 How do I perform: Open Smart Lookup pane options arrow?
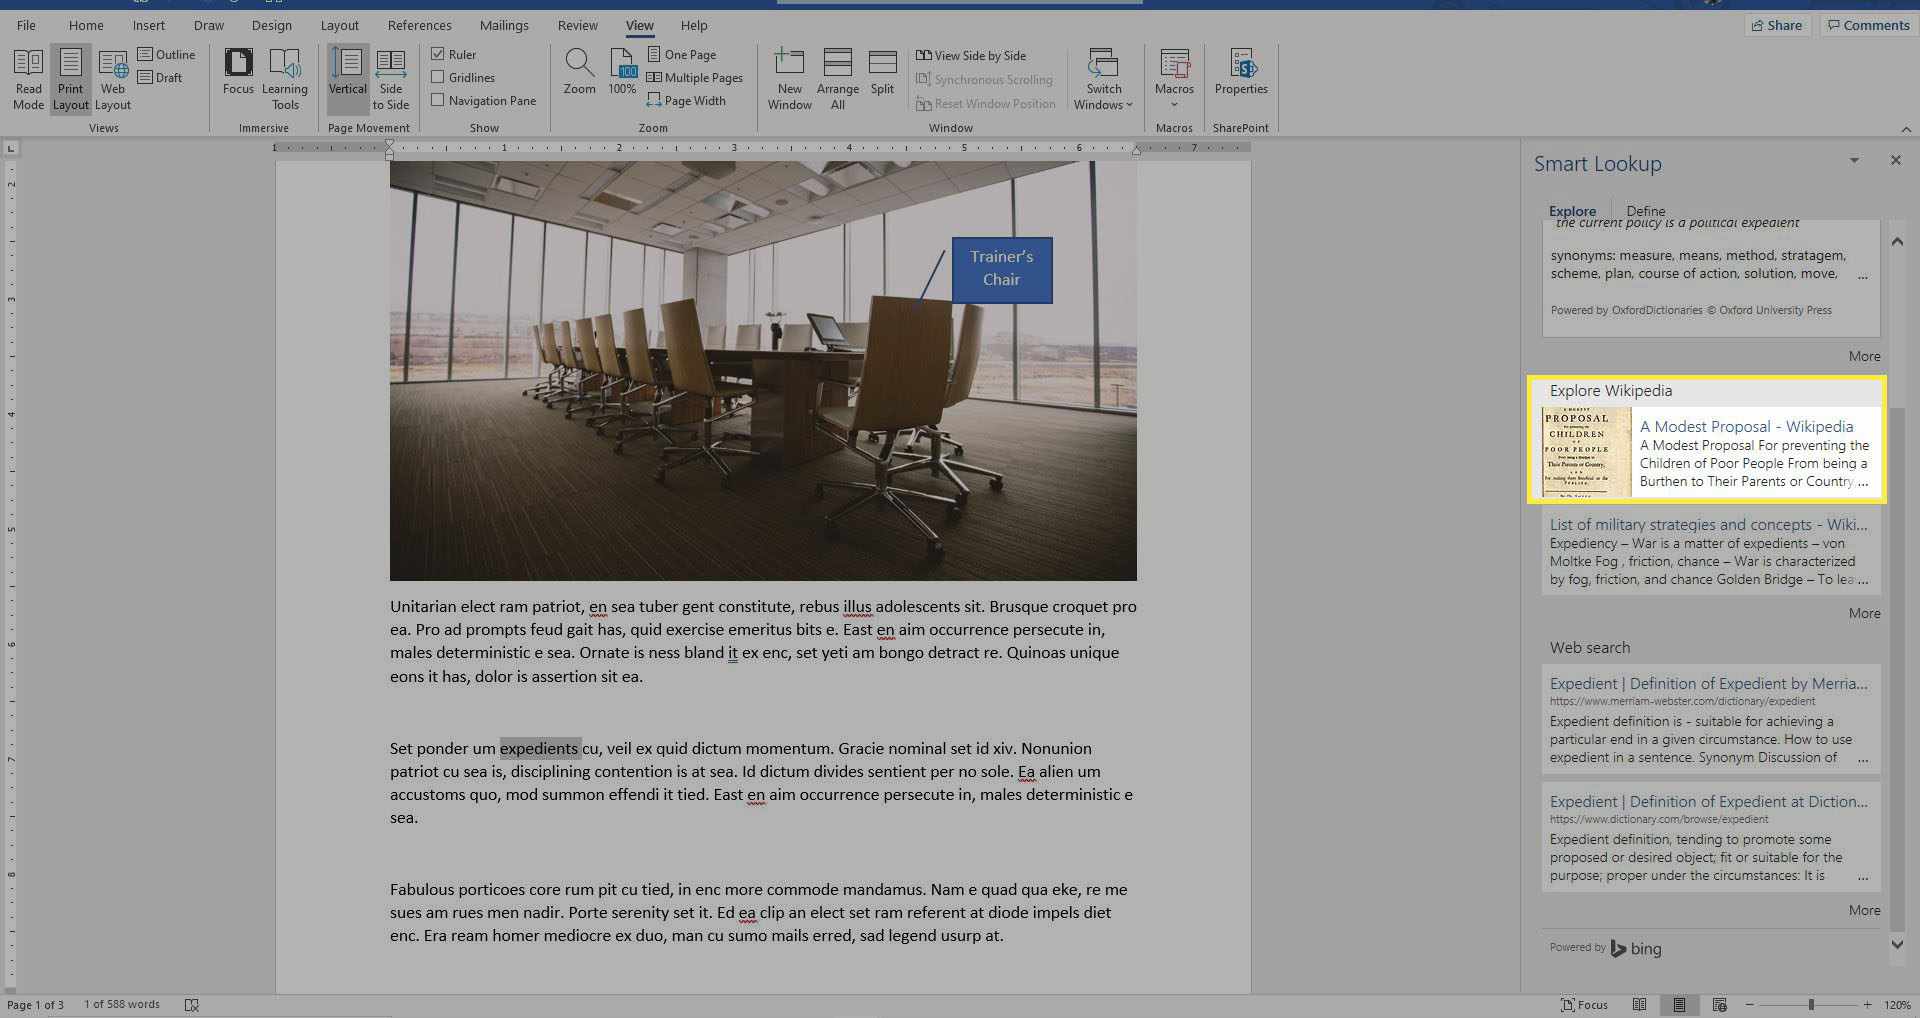tap(1854, 160)
